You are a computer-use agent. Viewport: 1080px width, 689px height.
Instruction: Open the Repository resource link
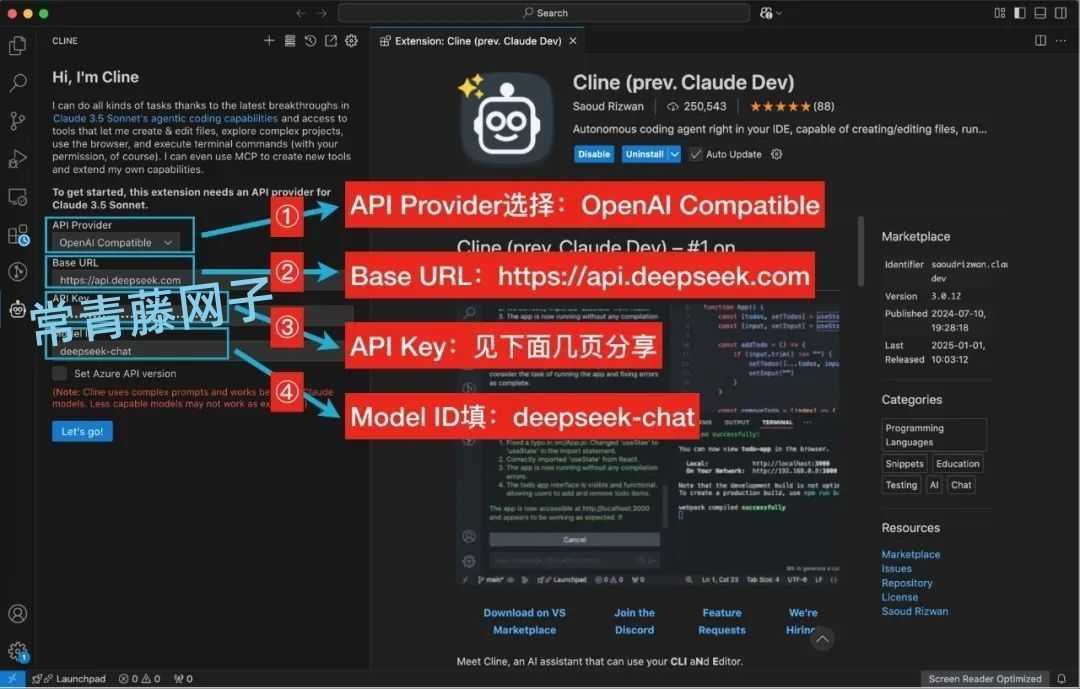906,583
